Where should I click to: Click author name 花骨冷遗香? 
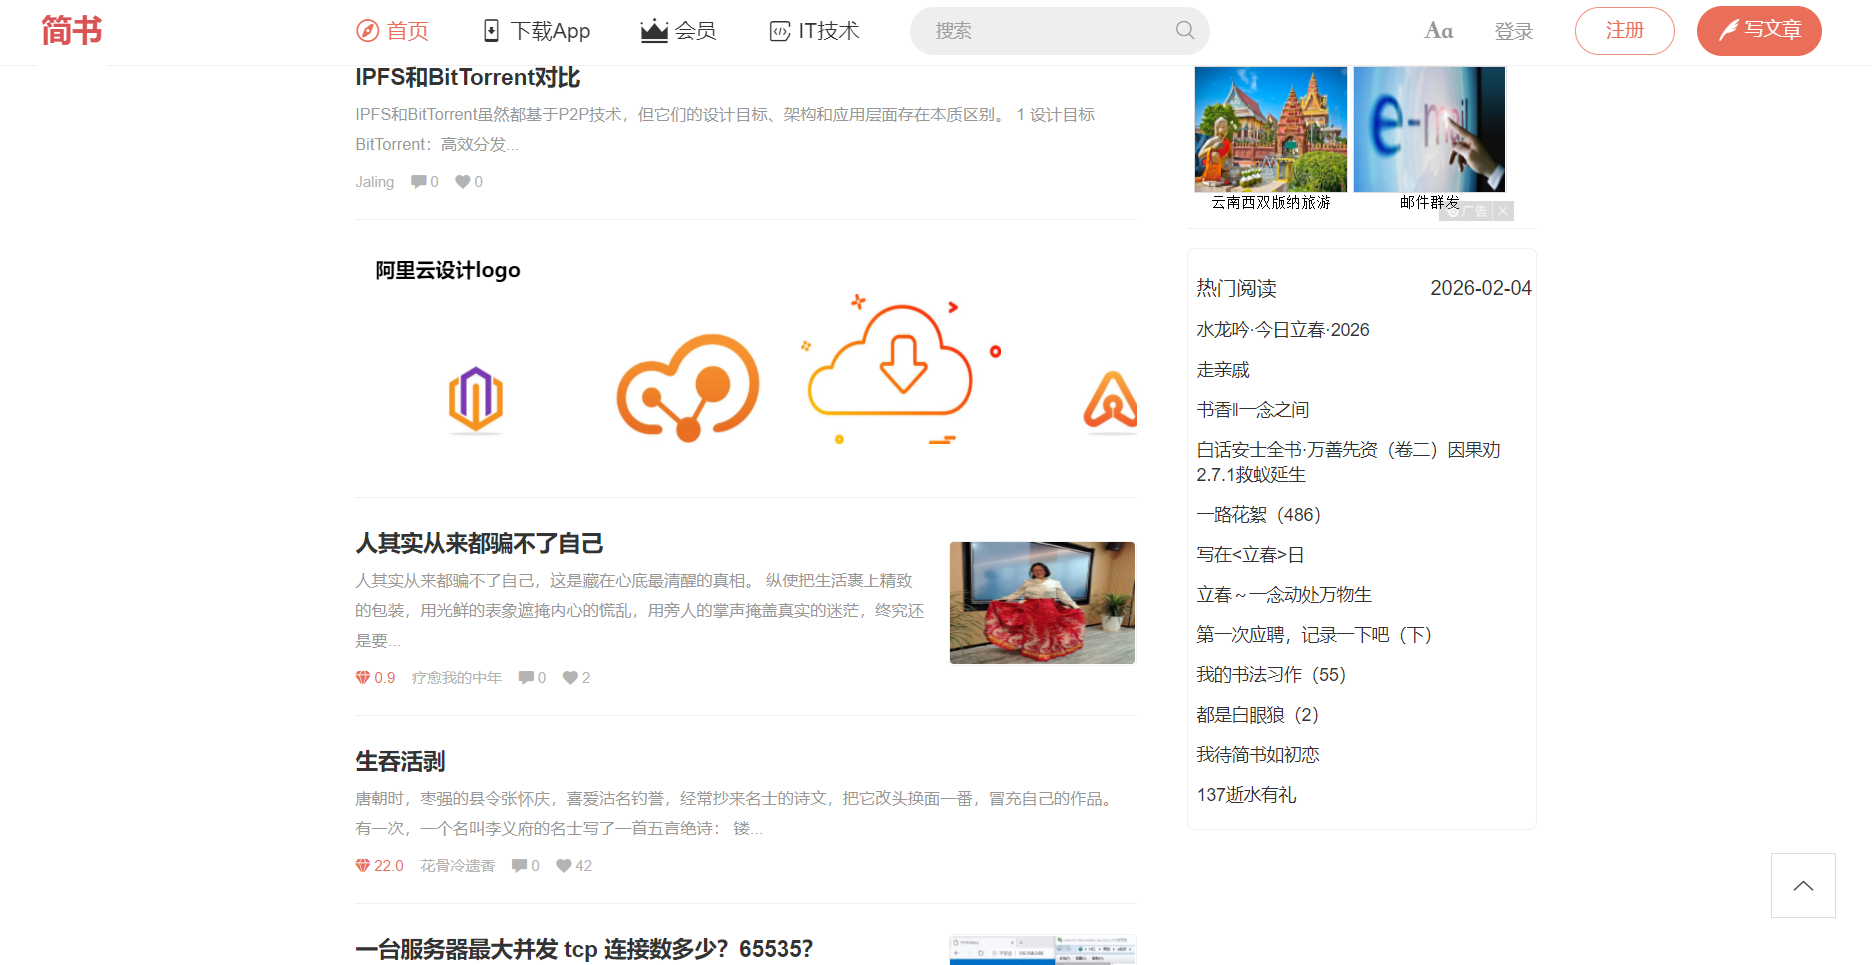[457, 866]
